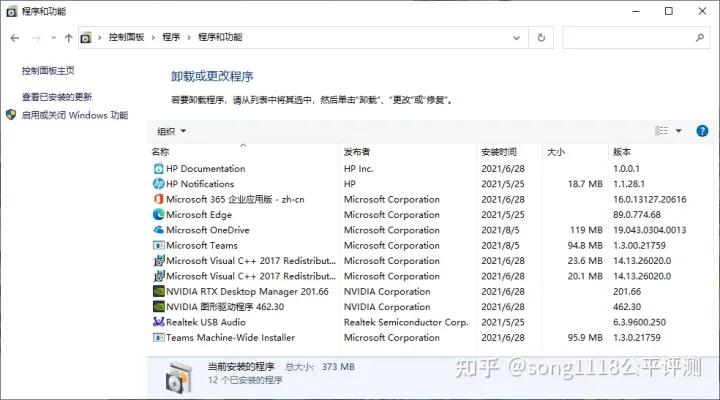Select Teams Machine-Wide Installer entry
The width and height of the screenshot is (720, 400).
[230, 338]
